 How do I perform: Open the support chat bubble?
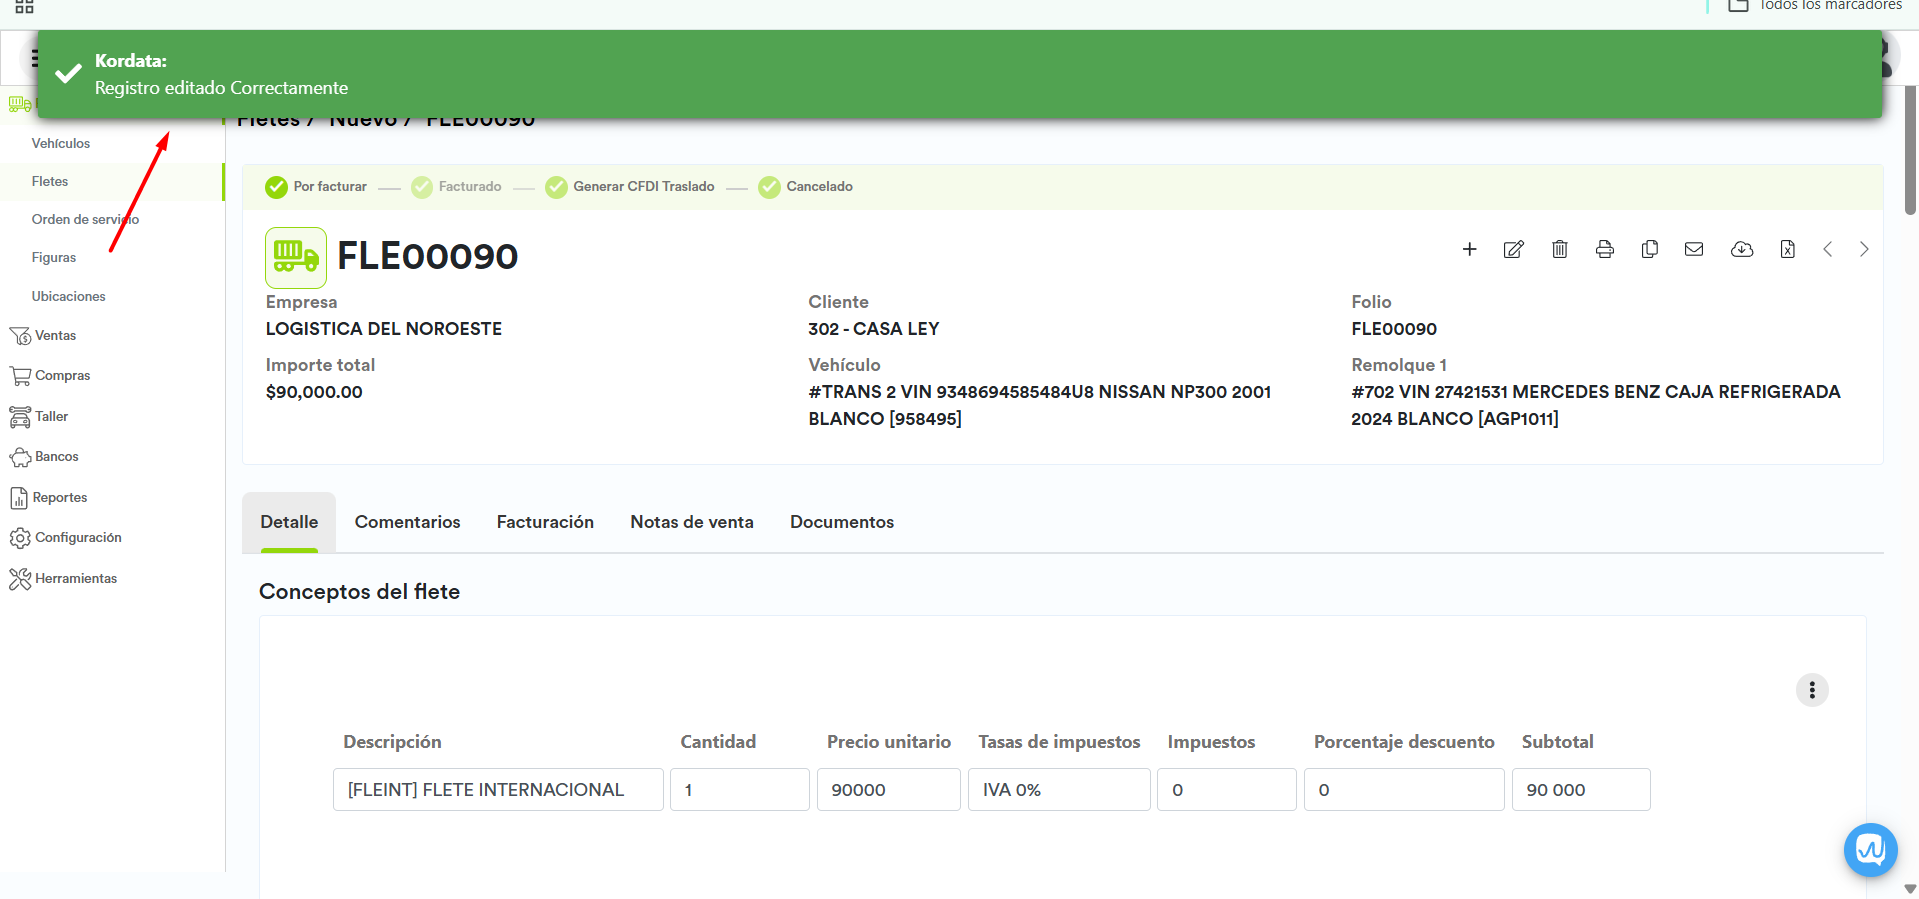click(1870, 850)
